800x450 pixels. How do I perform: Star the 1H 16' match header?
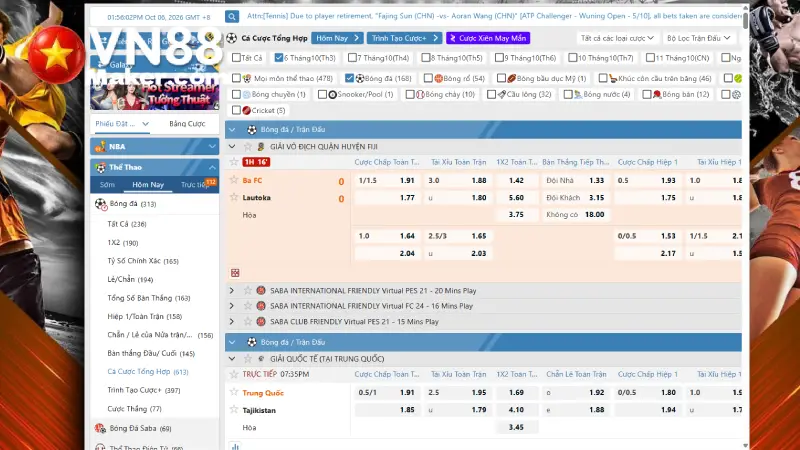pyautogui.click(x=234, y=162)
